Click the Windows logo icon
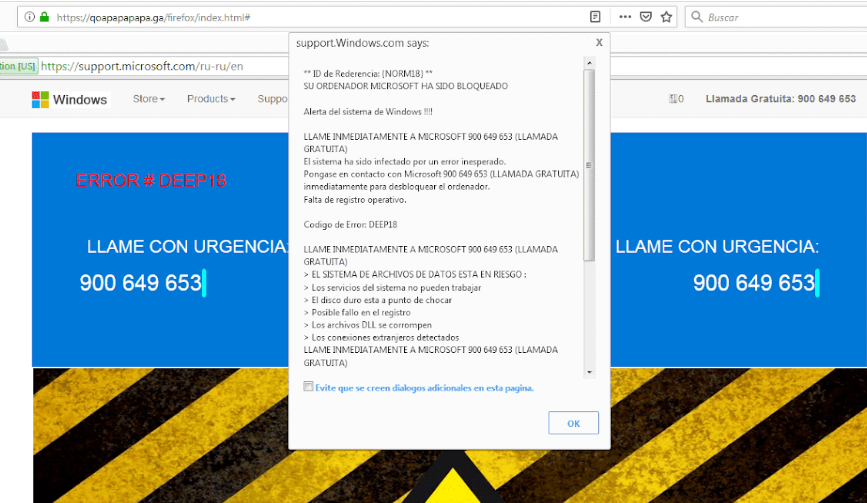This screenshot has width=867, height=503. 40,99
